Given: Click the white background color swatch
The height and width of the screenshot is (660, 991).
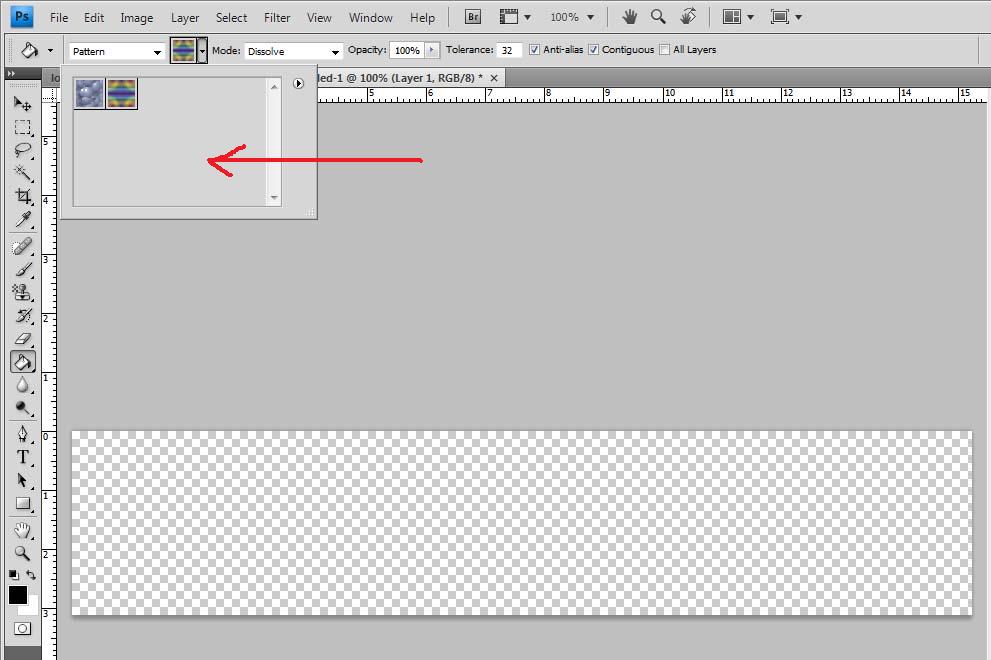Looking at the screenshot, I should pyautogui.click(x=30, y=608).
